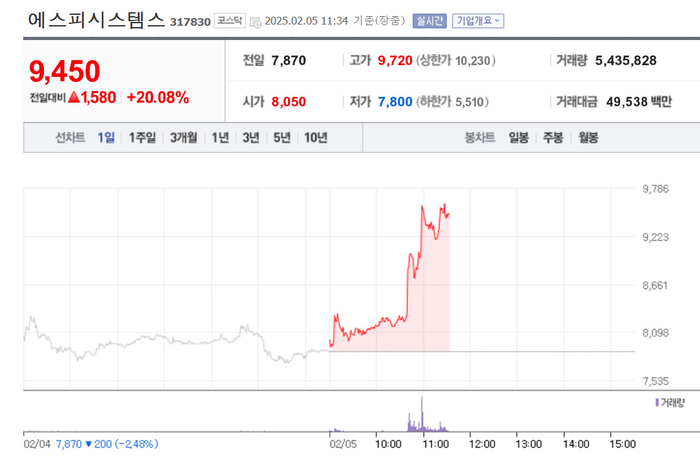Click the timestamp 2025.02.05 11:34
The height and width of the screenshot is (462, 700).
pos(306,21)
